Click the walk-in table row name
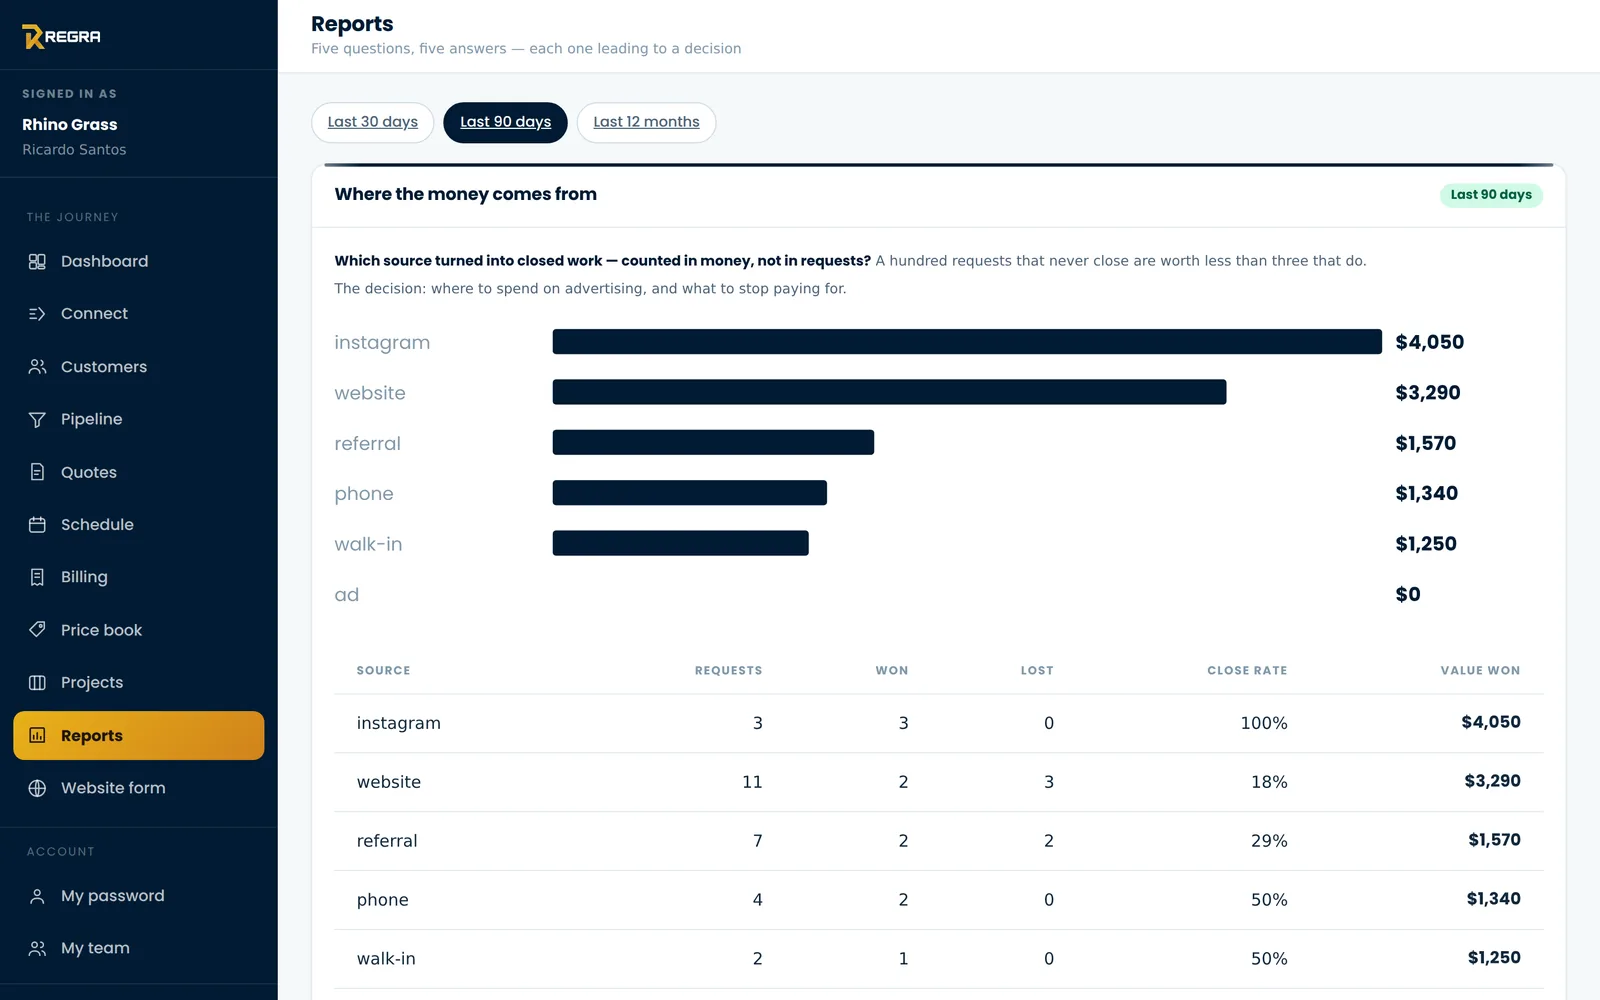 (386, 959)
